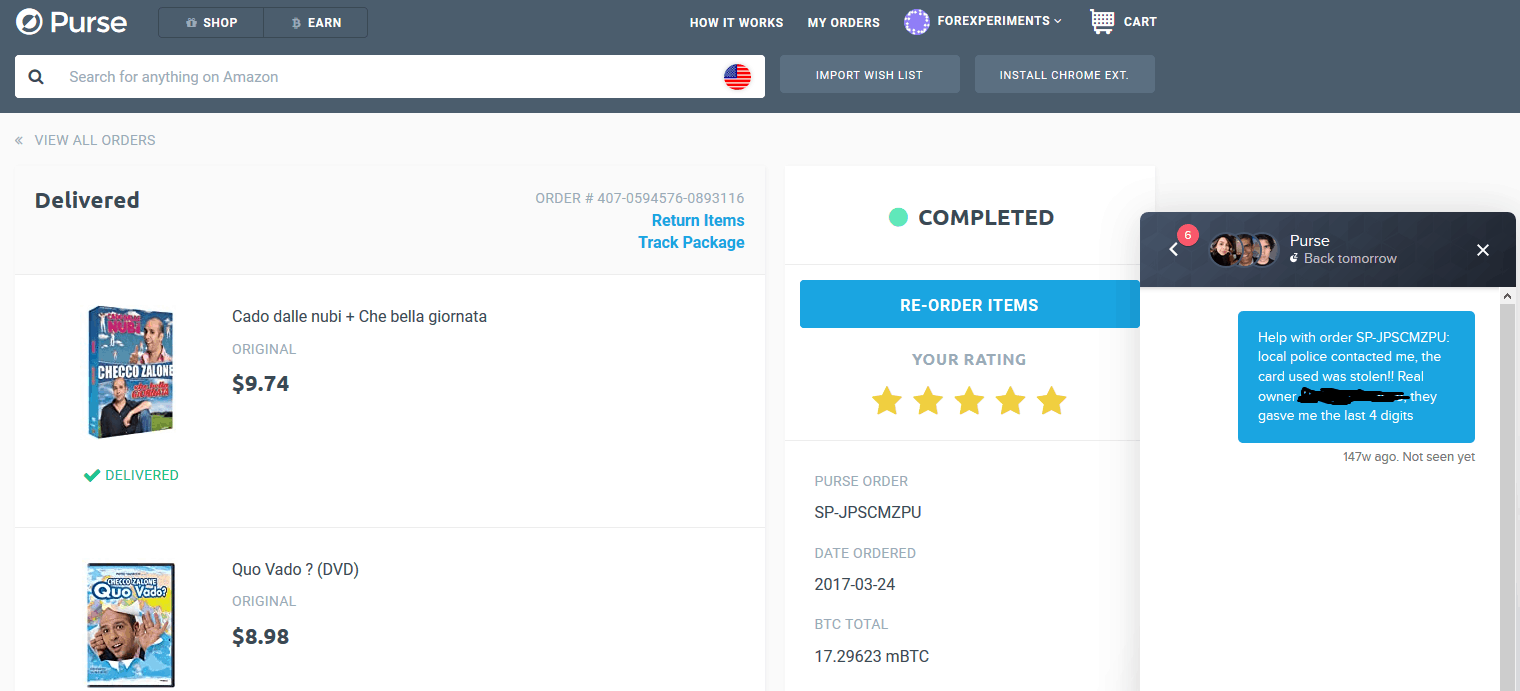
Task: Click the INSTALL CHROME EXT. button
Action: pos(1064,74)
